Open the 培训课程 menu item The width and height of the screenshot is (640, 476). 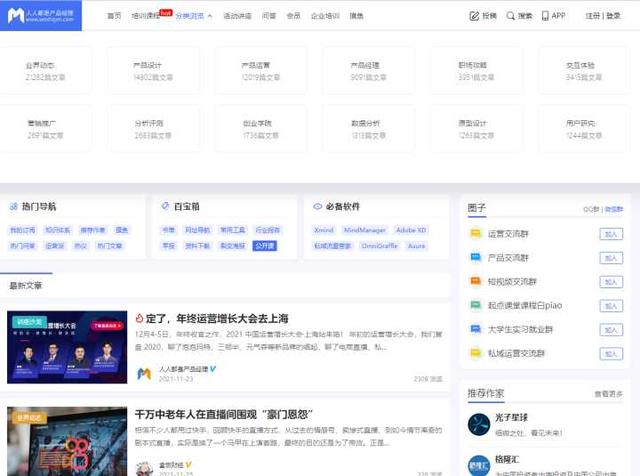click(x=145, y=16)
